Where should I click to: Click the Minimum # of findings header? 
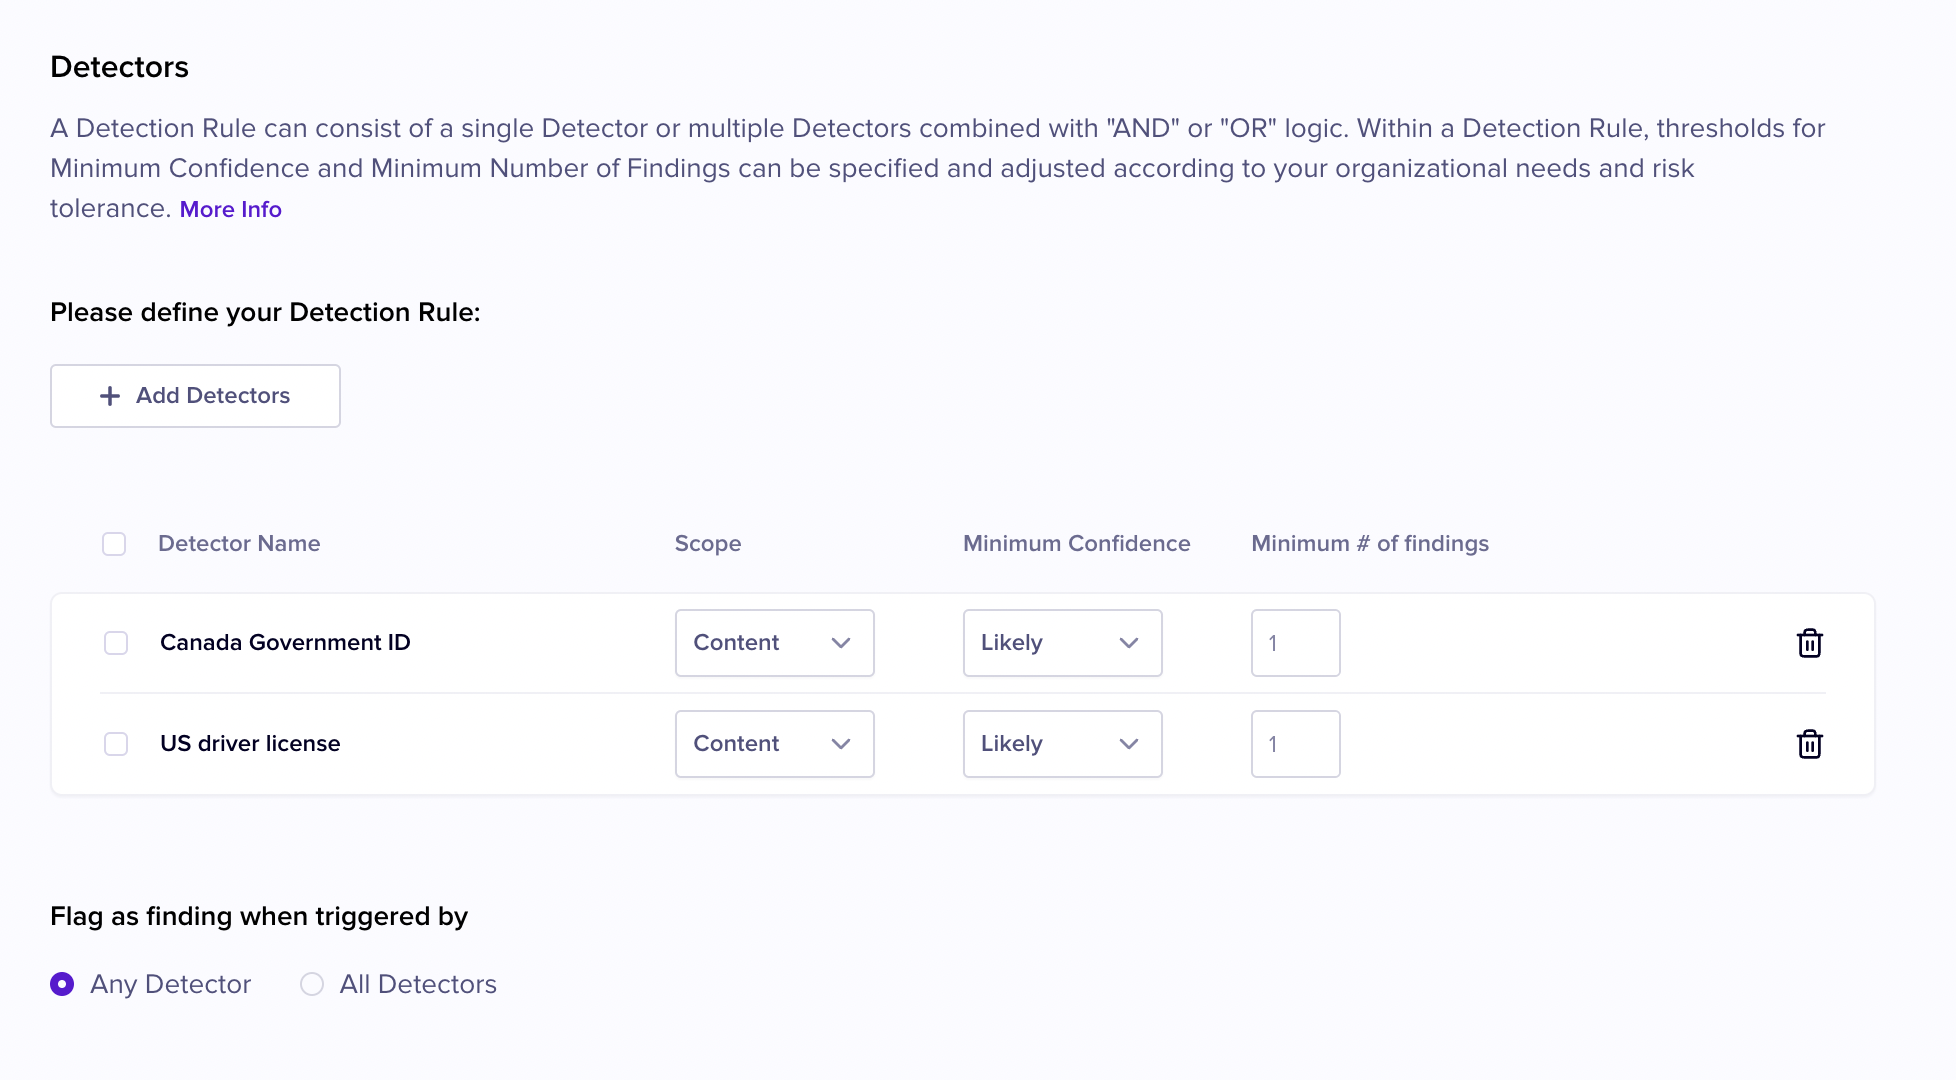click(1370, 543)
